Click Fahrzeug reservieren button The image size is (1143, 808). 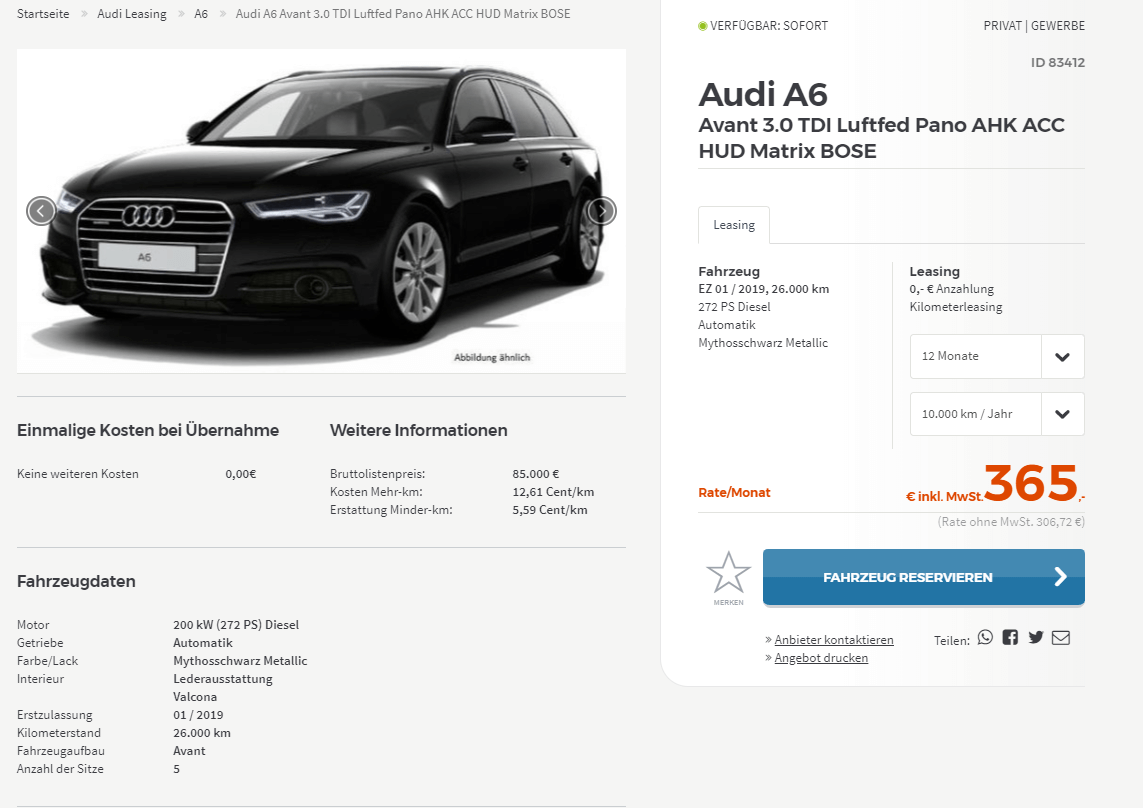coord(924,577)
